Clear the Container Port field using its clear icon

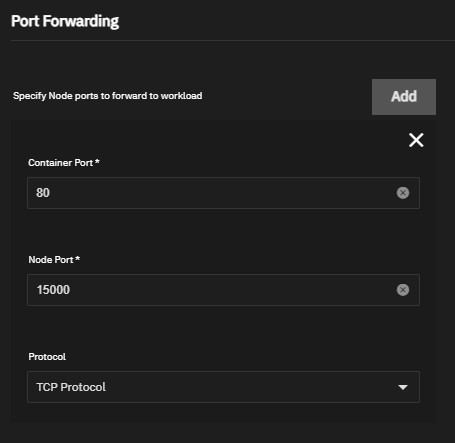(403, 193)
